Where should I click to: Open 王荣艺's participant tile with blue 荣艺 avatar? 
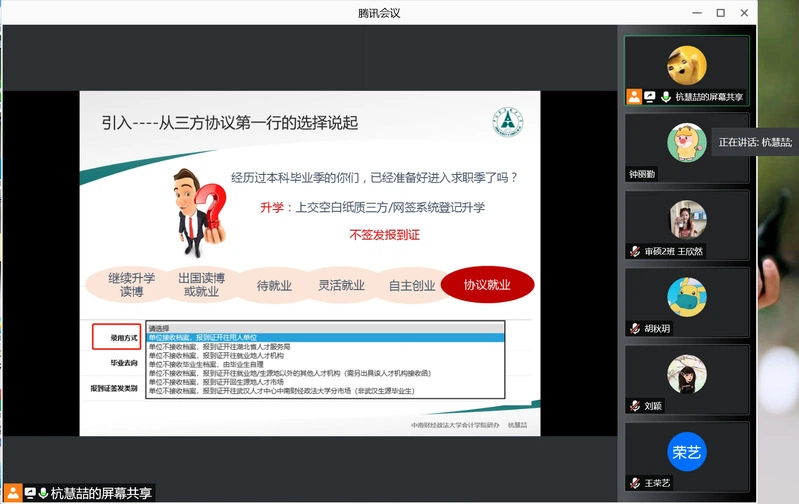click(x=687, y=453)
